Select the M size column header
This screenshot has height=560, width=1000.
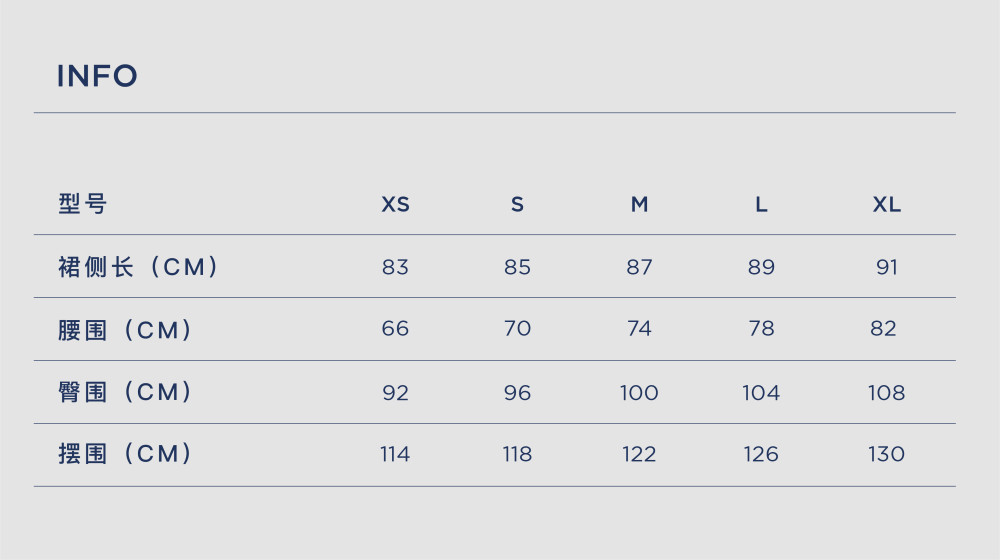pyautogui.click(x=640, y=204)
